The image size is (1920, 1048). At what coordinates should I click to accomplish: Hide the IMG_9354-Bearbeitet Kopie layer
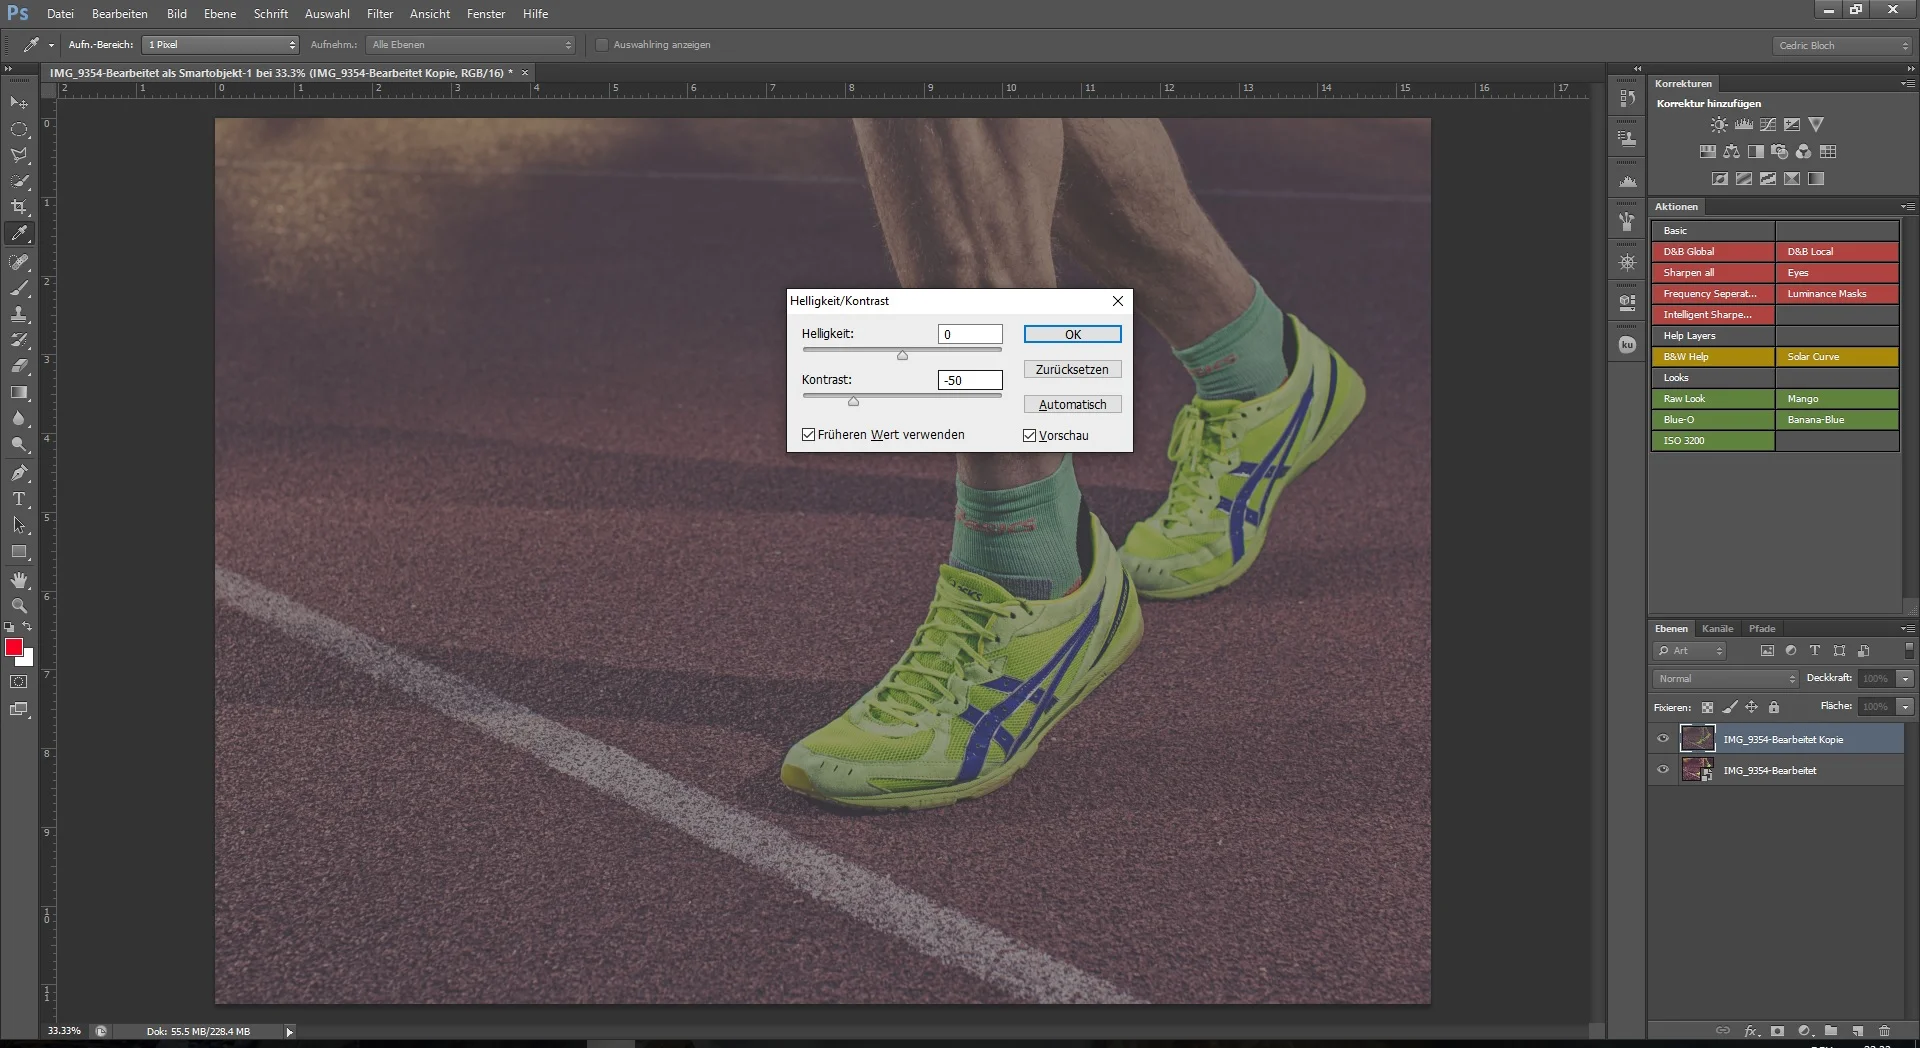1663,739
